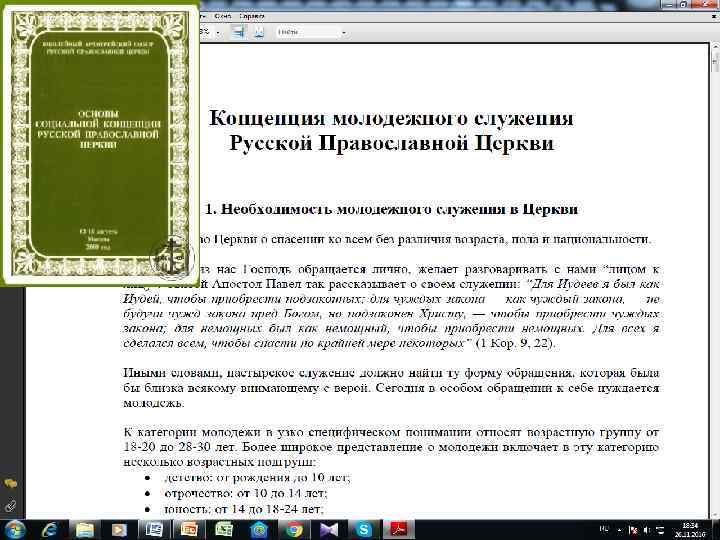This screenshot has height=540, width=720.
Task: Click the RU language indicator in tray
Action: [x=604, y=529]
